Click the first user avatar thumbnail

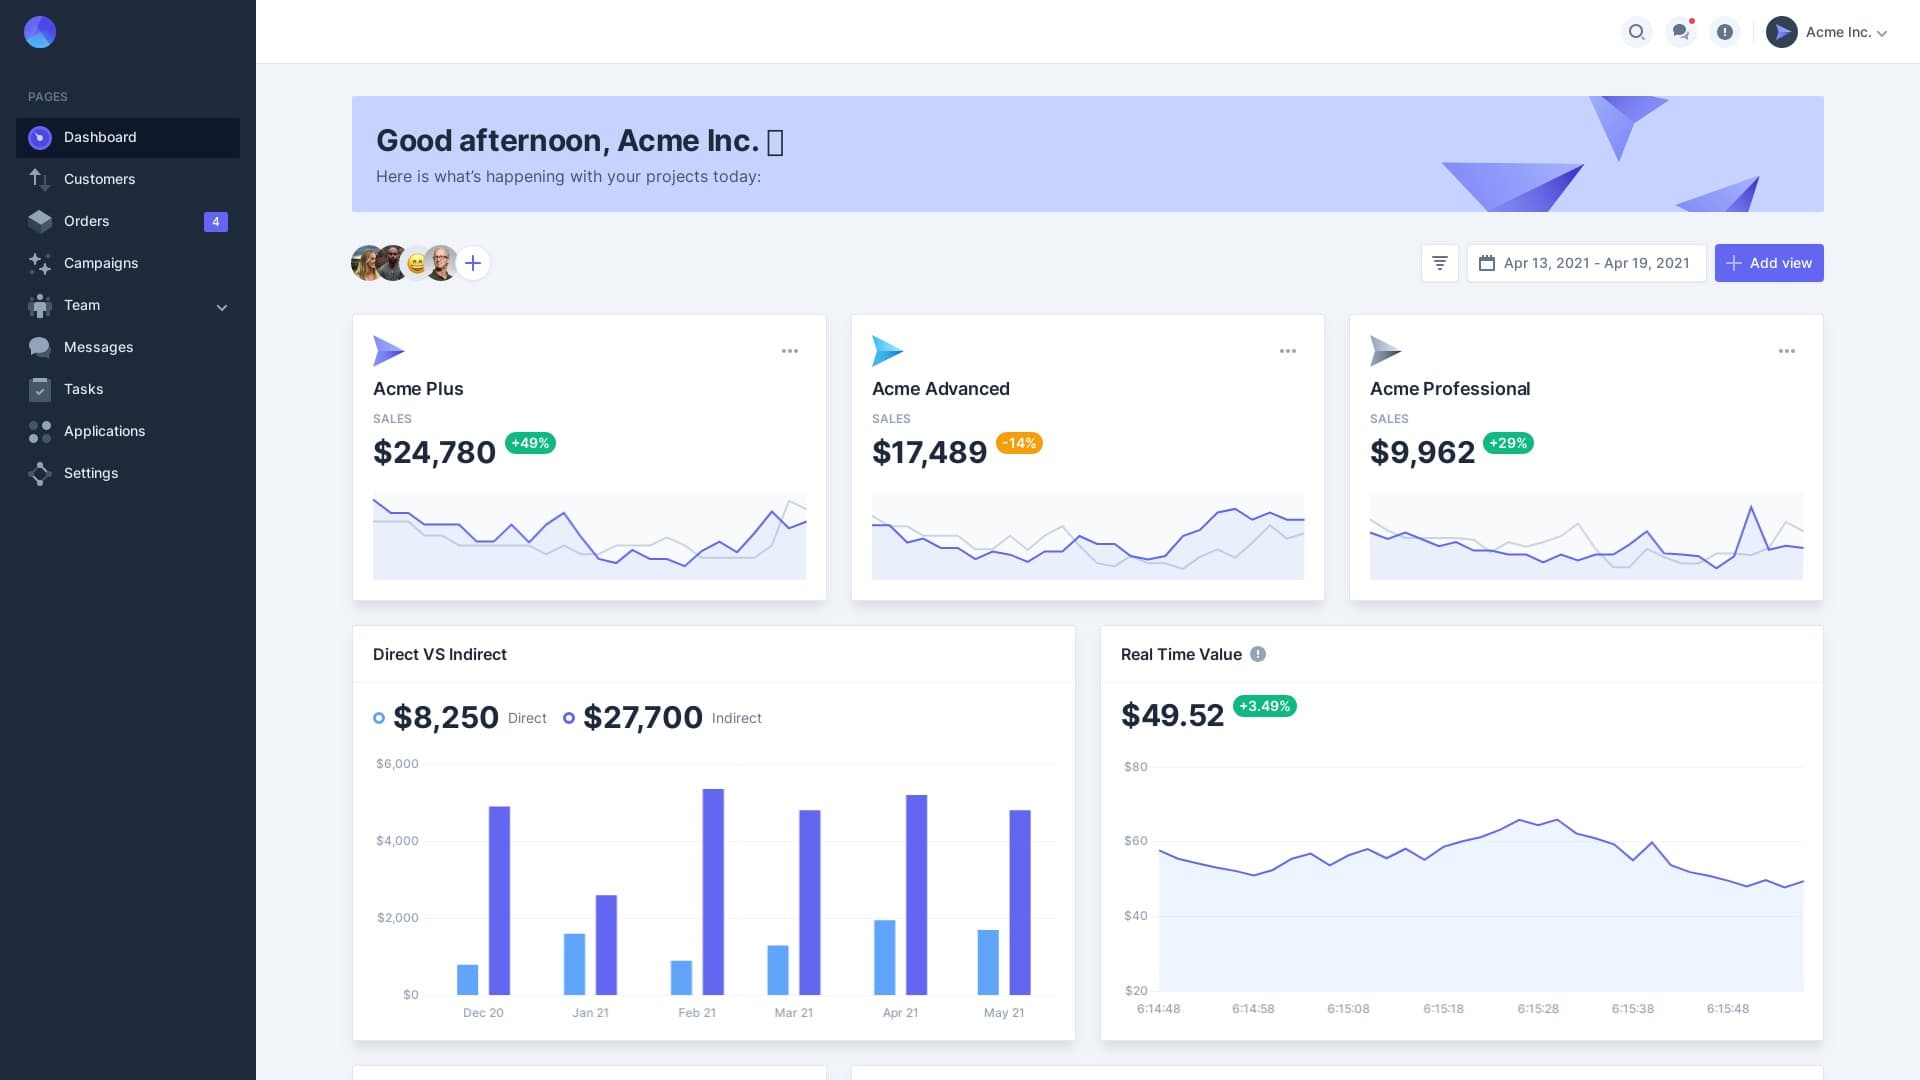365,263
